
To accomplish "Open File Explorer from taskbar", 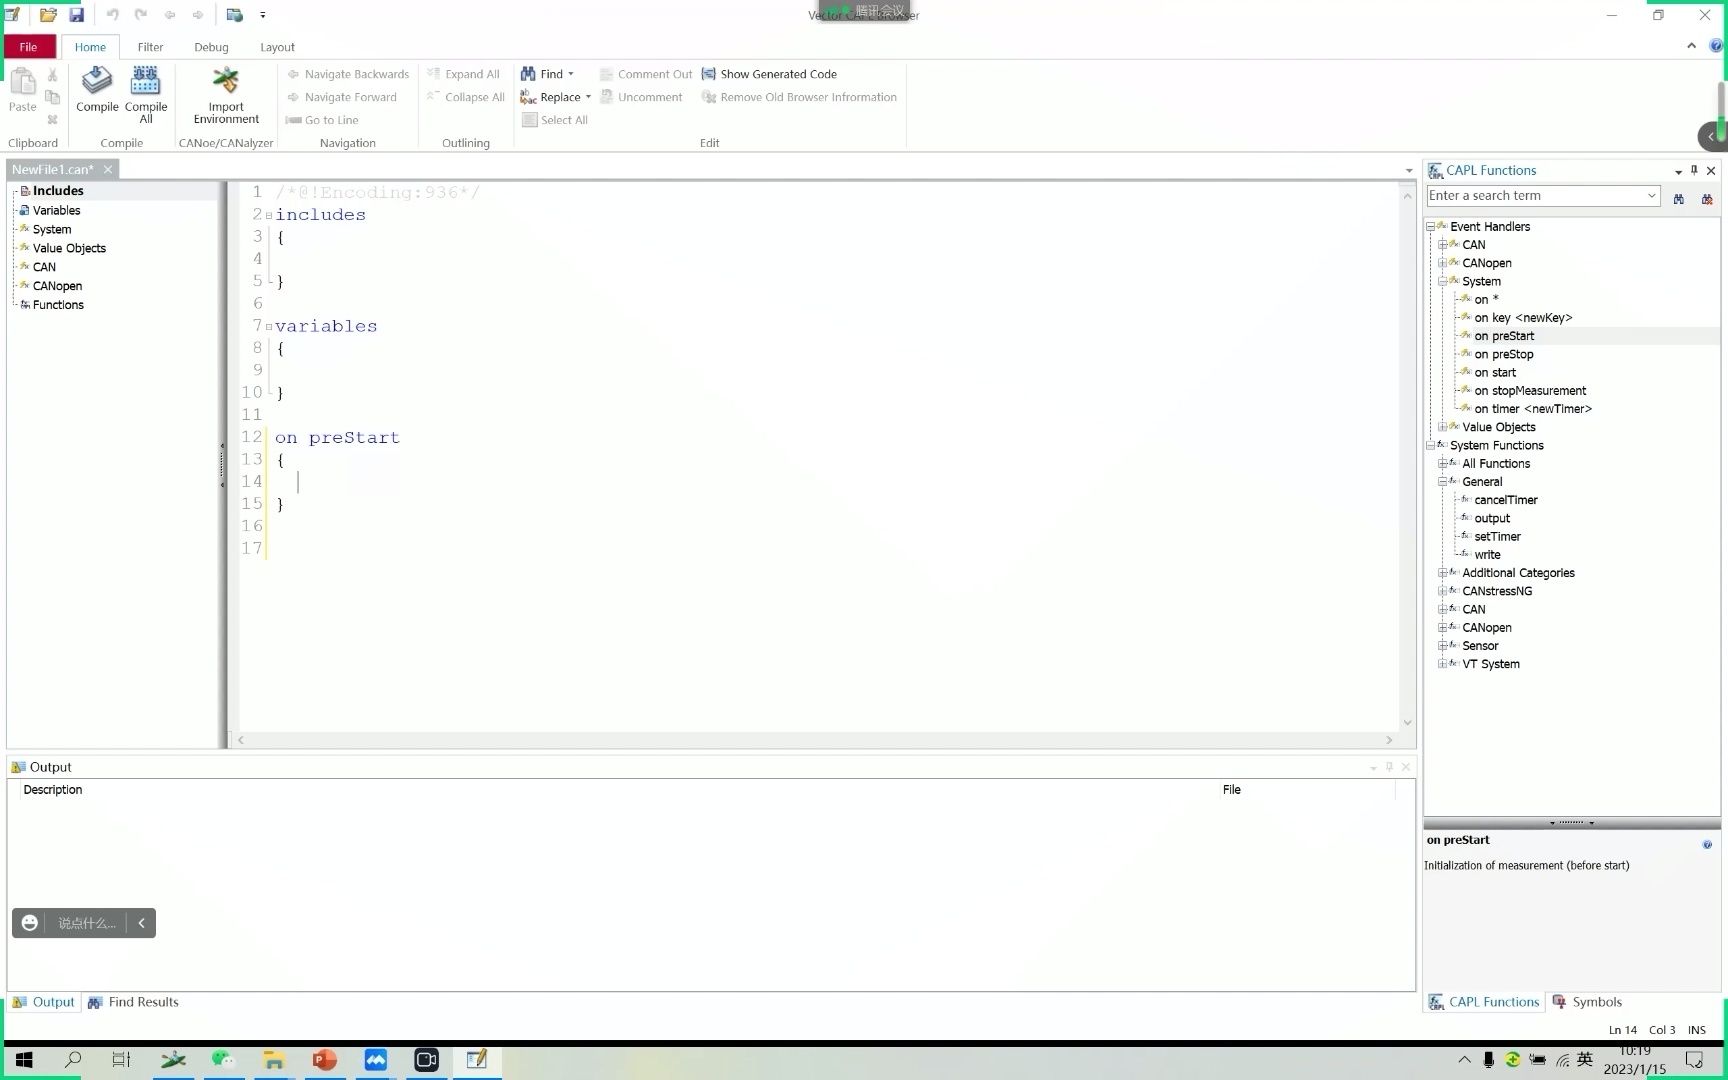I will (x=273, y=1060).
